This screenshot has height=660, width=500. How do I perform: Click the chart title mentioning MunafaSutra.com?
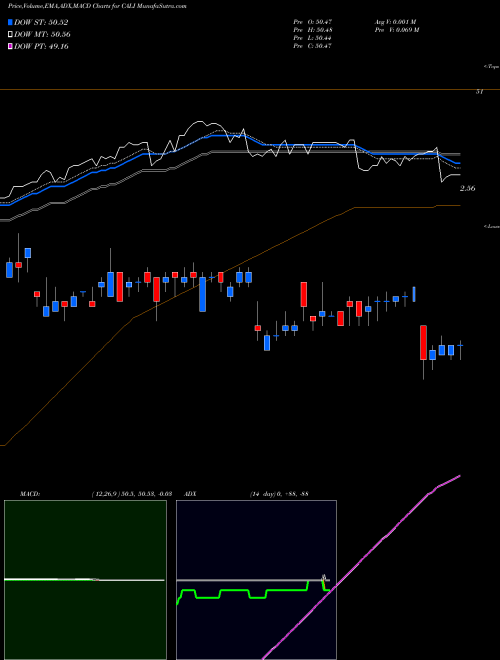(98, 6)
